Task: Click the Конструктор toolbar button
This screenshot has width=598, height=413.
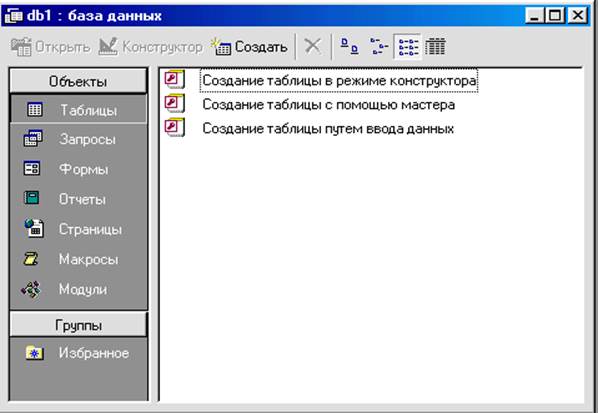Action: pos(151,47)
